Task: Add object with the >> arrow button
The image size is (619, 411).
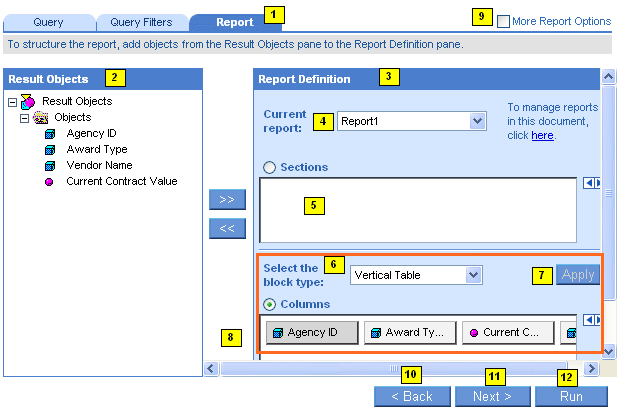Action: pyautogui.click(x=226, y=199)
